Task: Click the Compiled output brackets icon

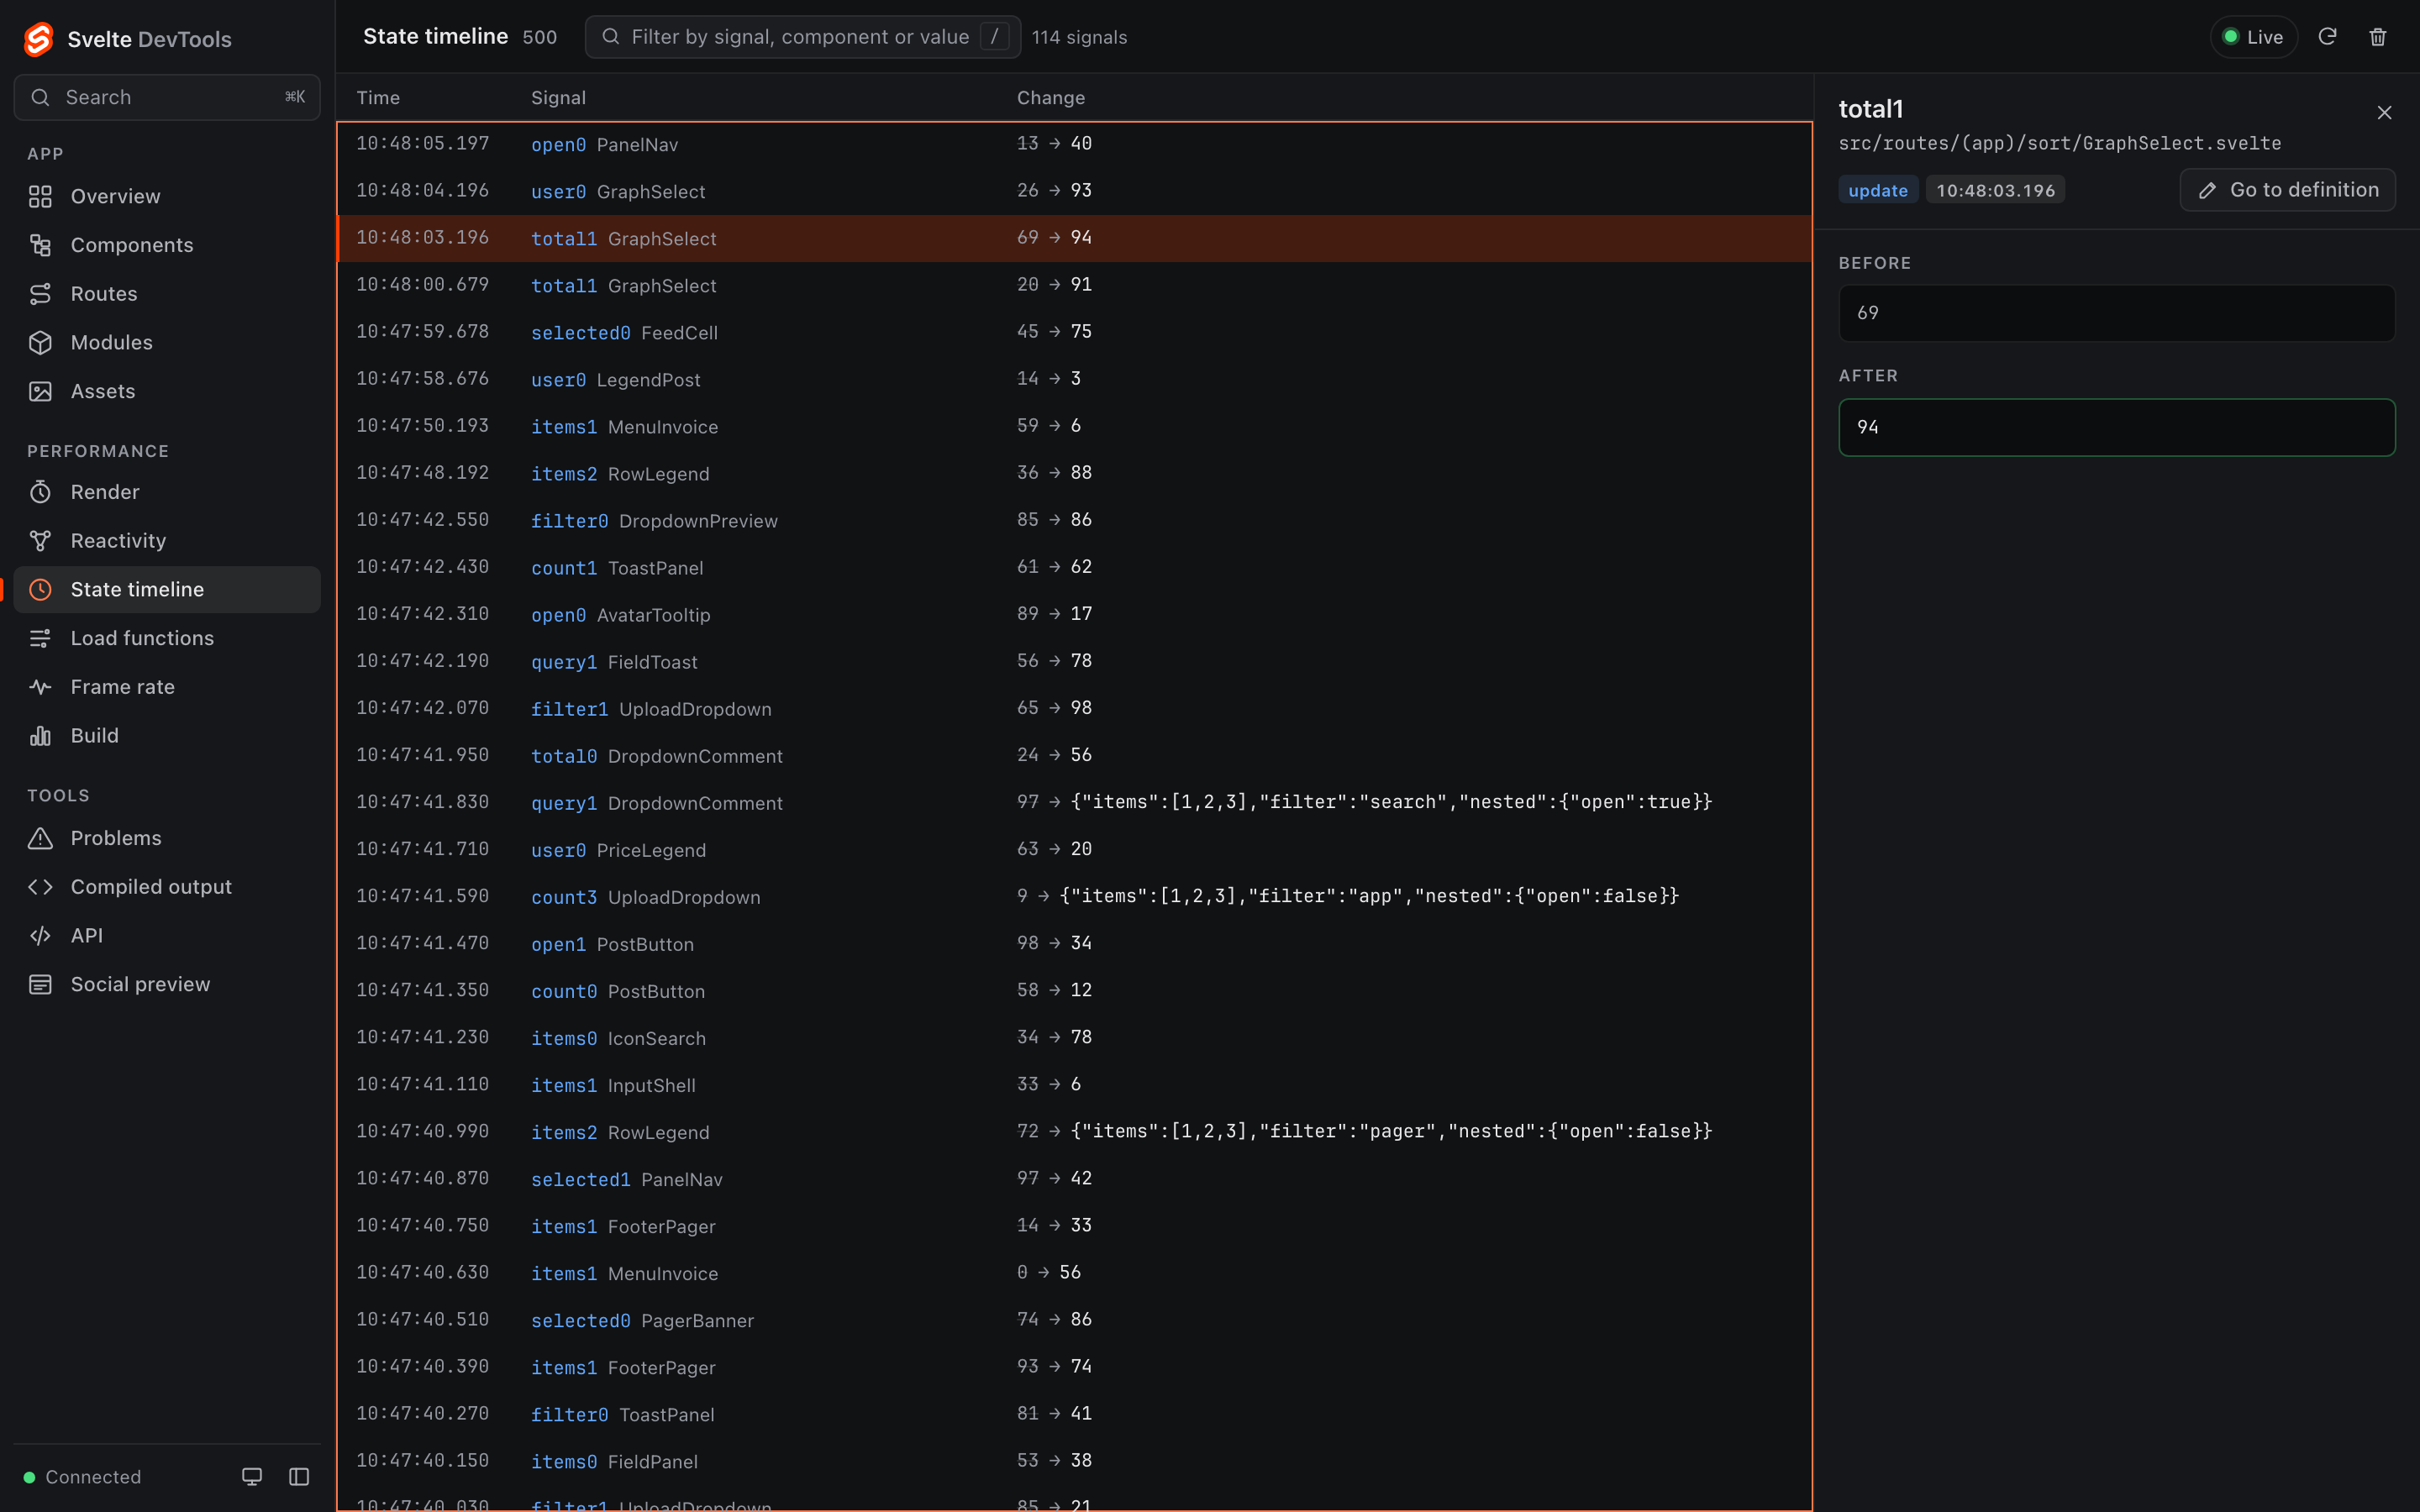Action: (x=40, y=887)
